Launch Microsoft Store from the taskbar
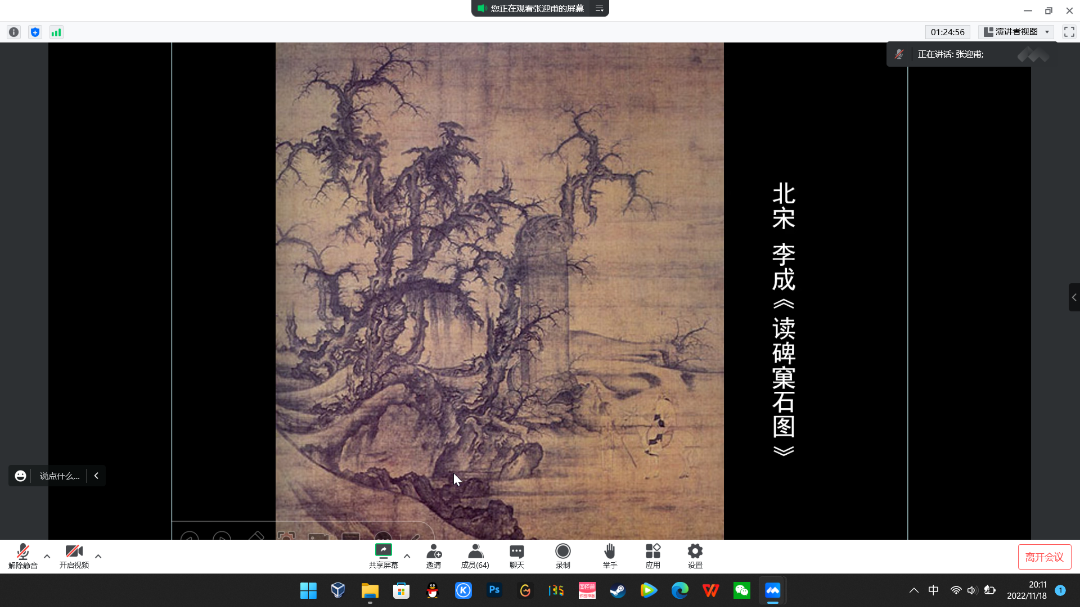 point(401,590)
